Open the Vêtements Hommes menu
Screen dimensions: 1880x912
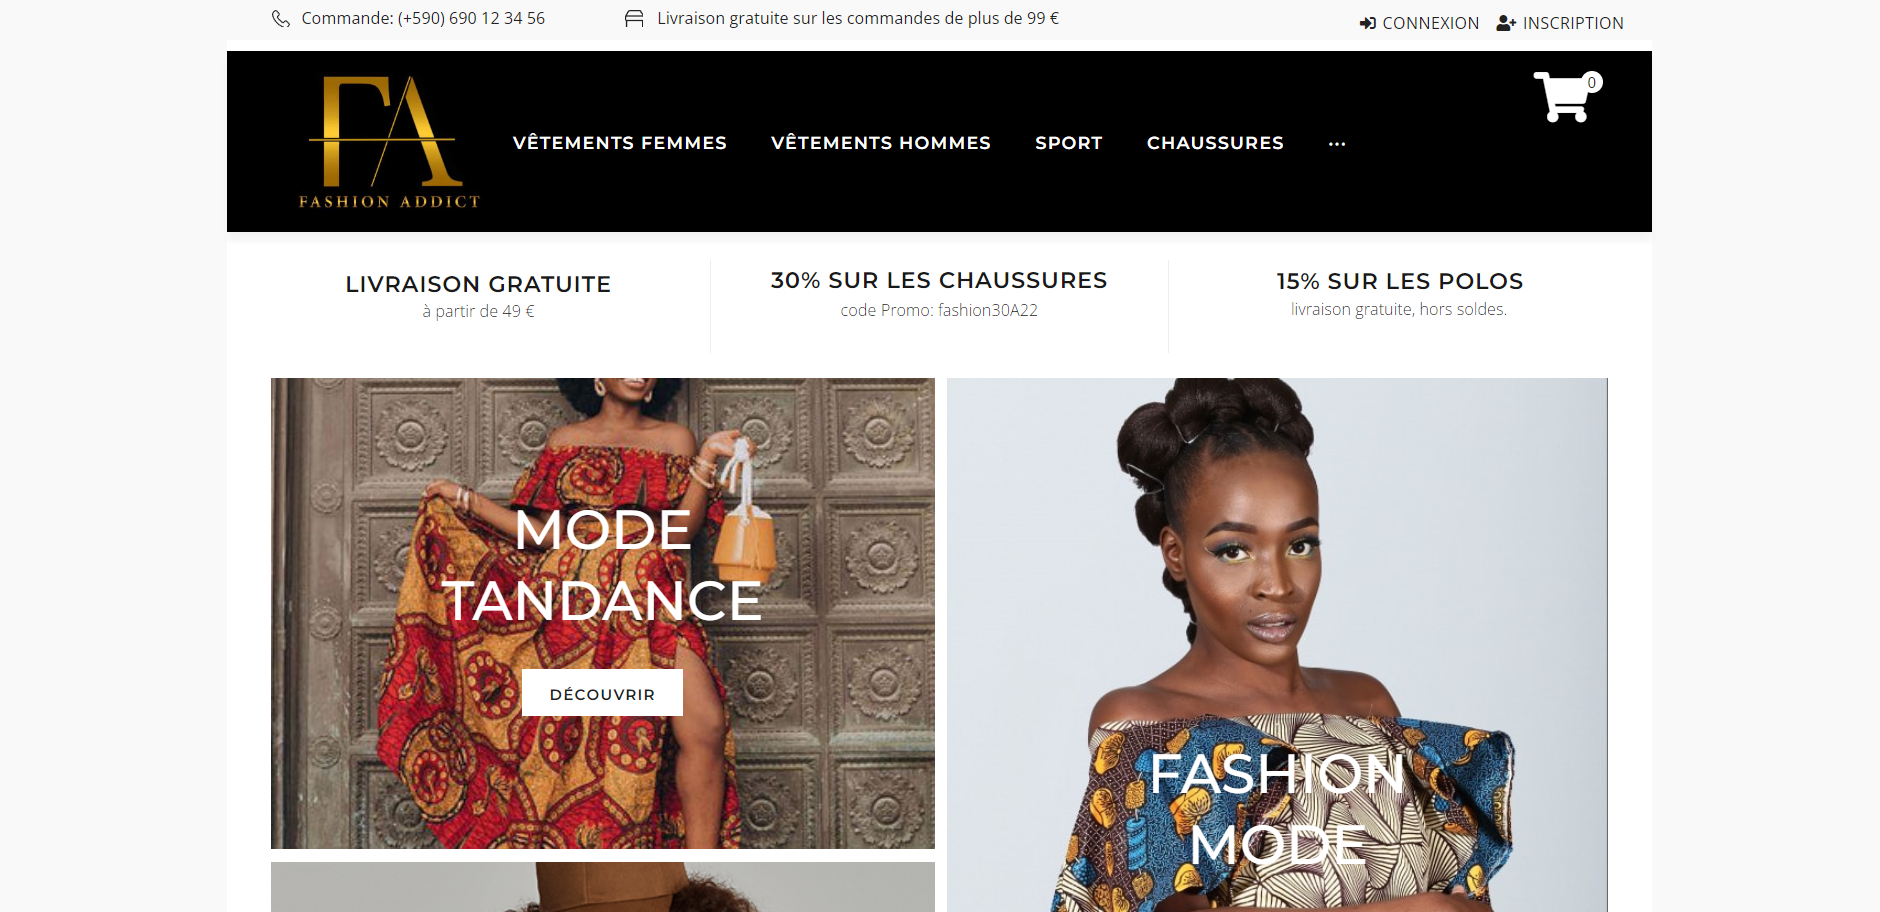[x=881, y=143]
